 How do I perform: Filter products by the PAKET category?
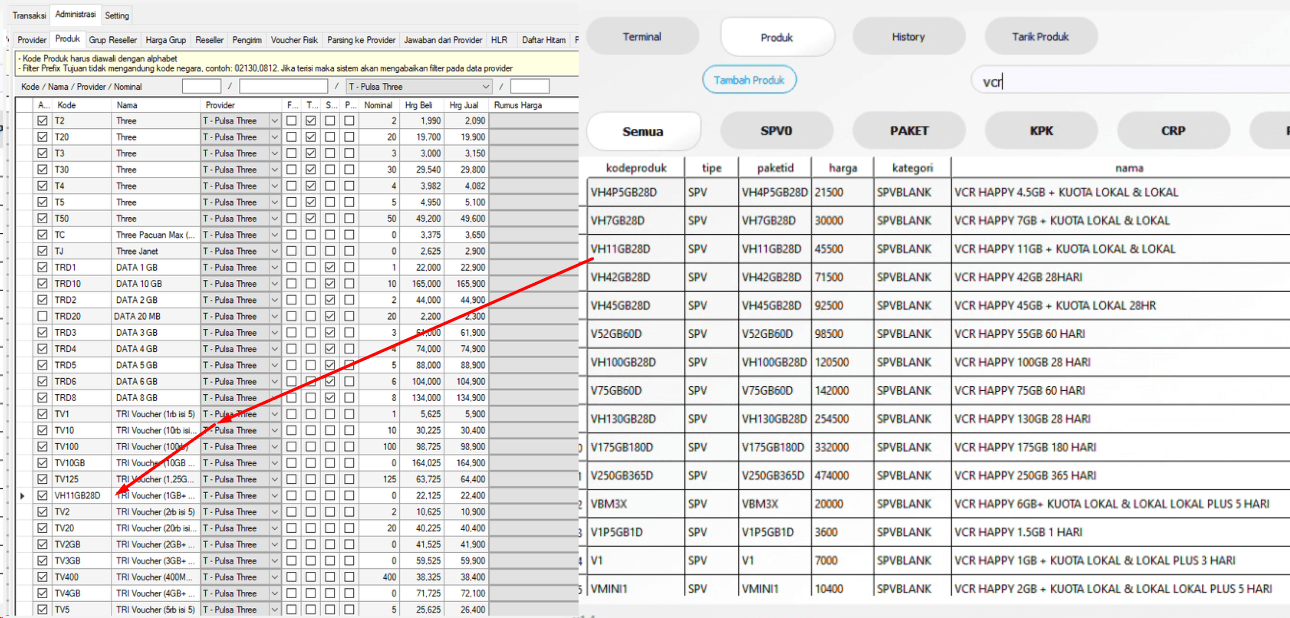(x=909, y=131)
